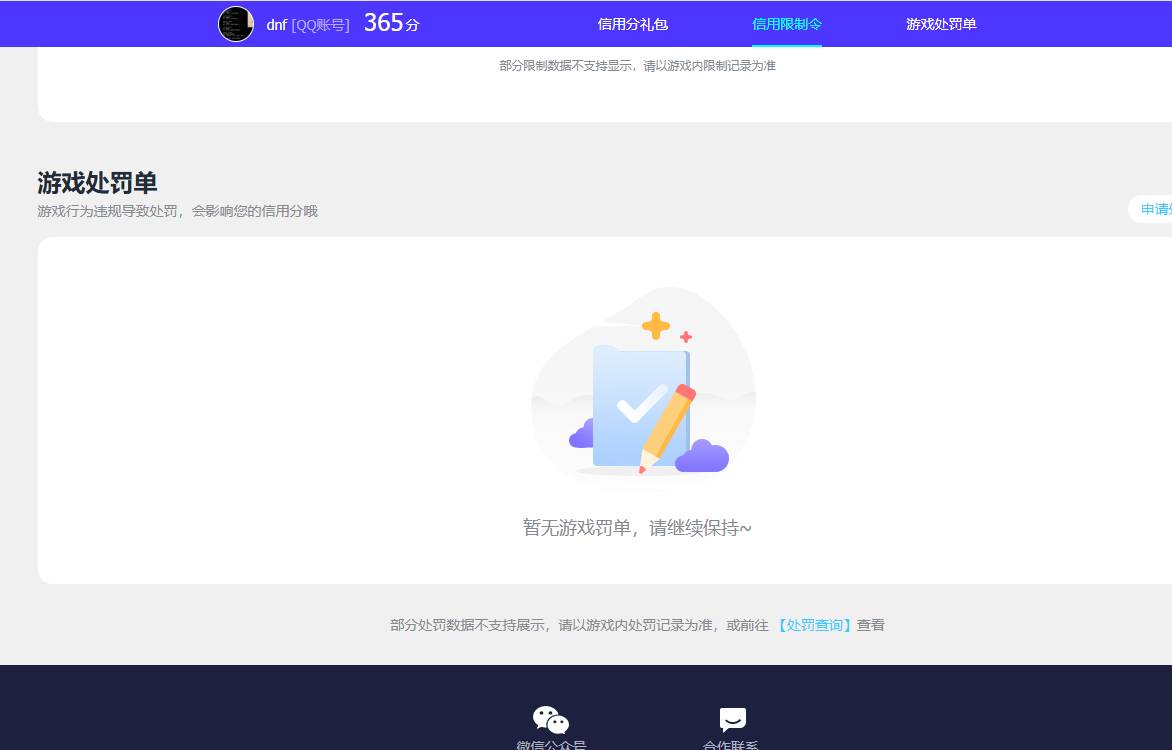Select the highlighted 信用限制令 tab
Image resolution: width=1172 pixels, height=750 pixels.
point(787,24)
